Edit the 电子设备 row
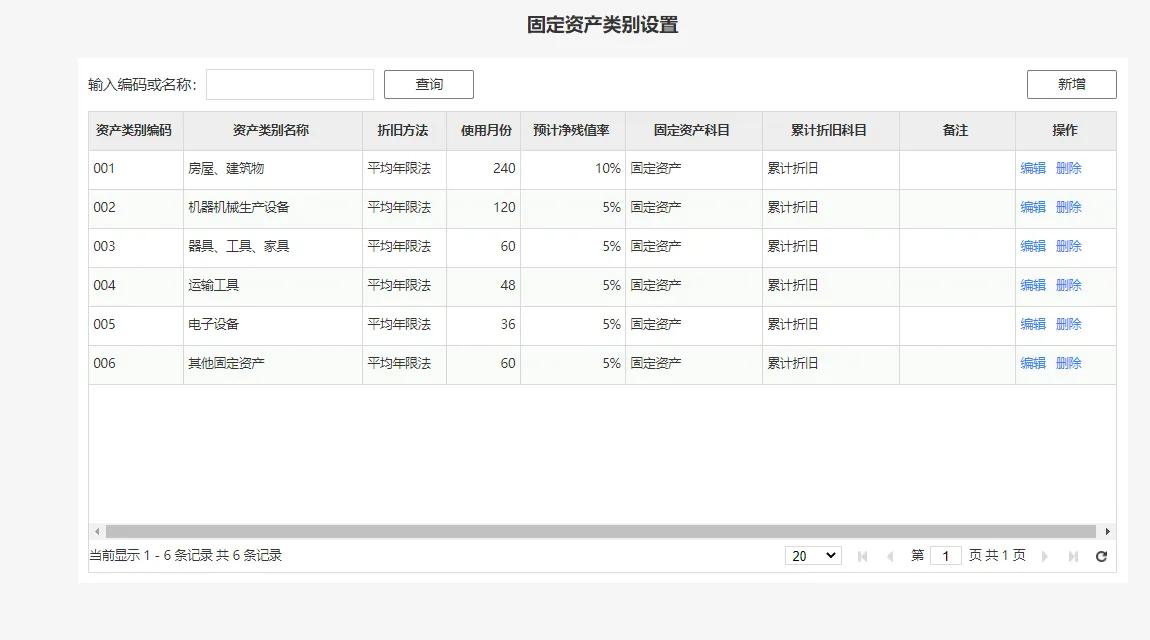 click(x=1032, y=324)
